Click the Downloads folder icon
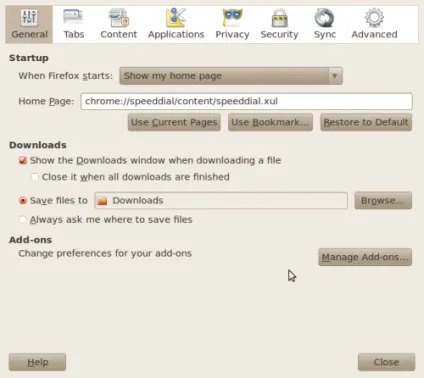 click(102, 201)
